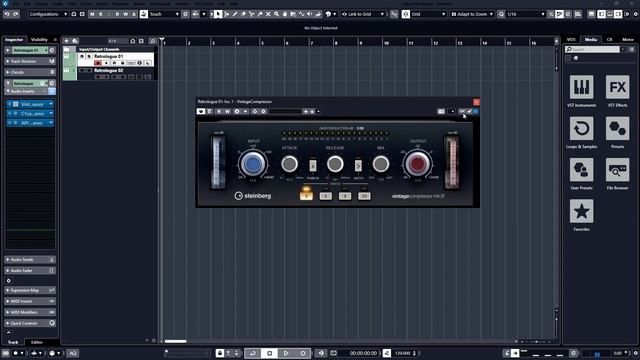This screenshot has height=360, width=640.
Task: Select ratio 4 button on compressor
Action: pos(325,196)
